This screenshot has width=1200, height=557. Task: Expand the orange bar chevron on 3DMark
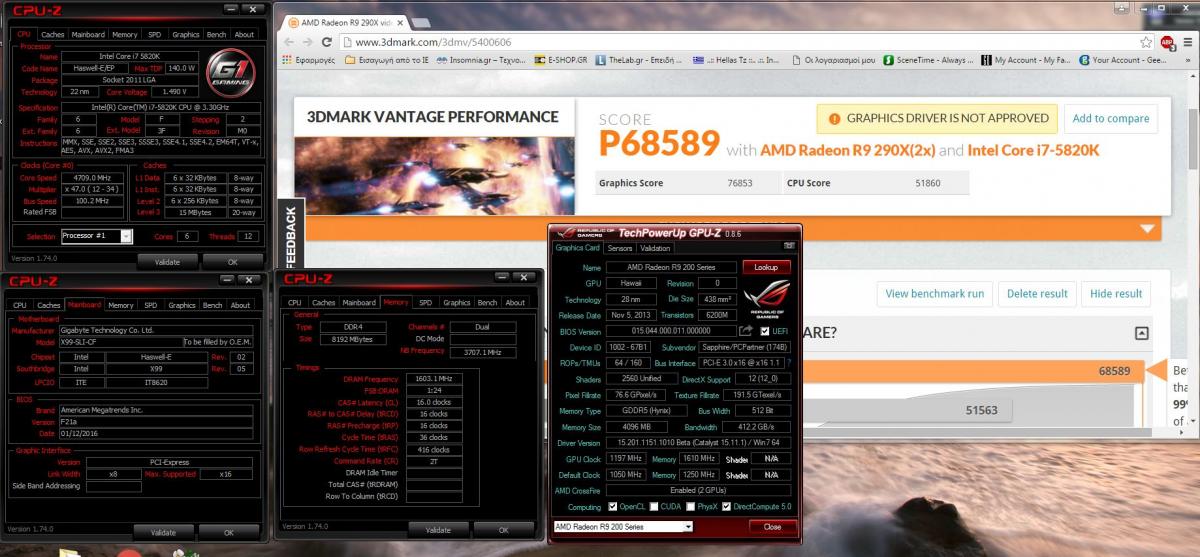click(x=1148, y=228)
